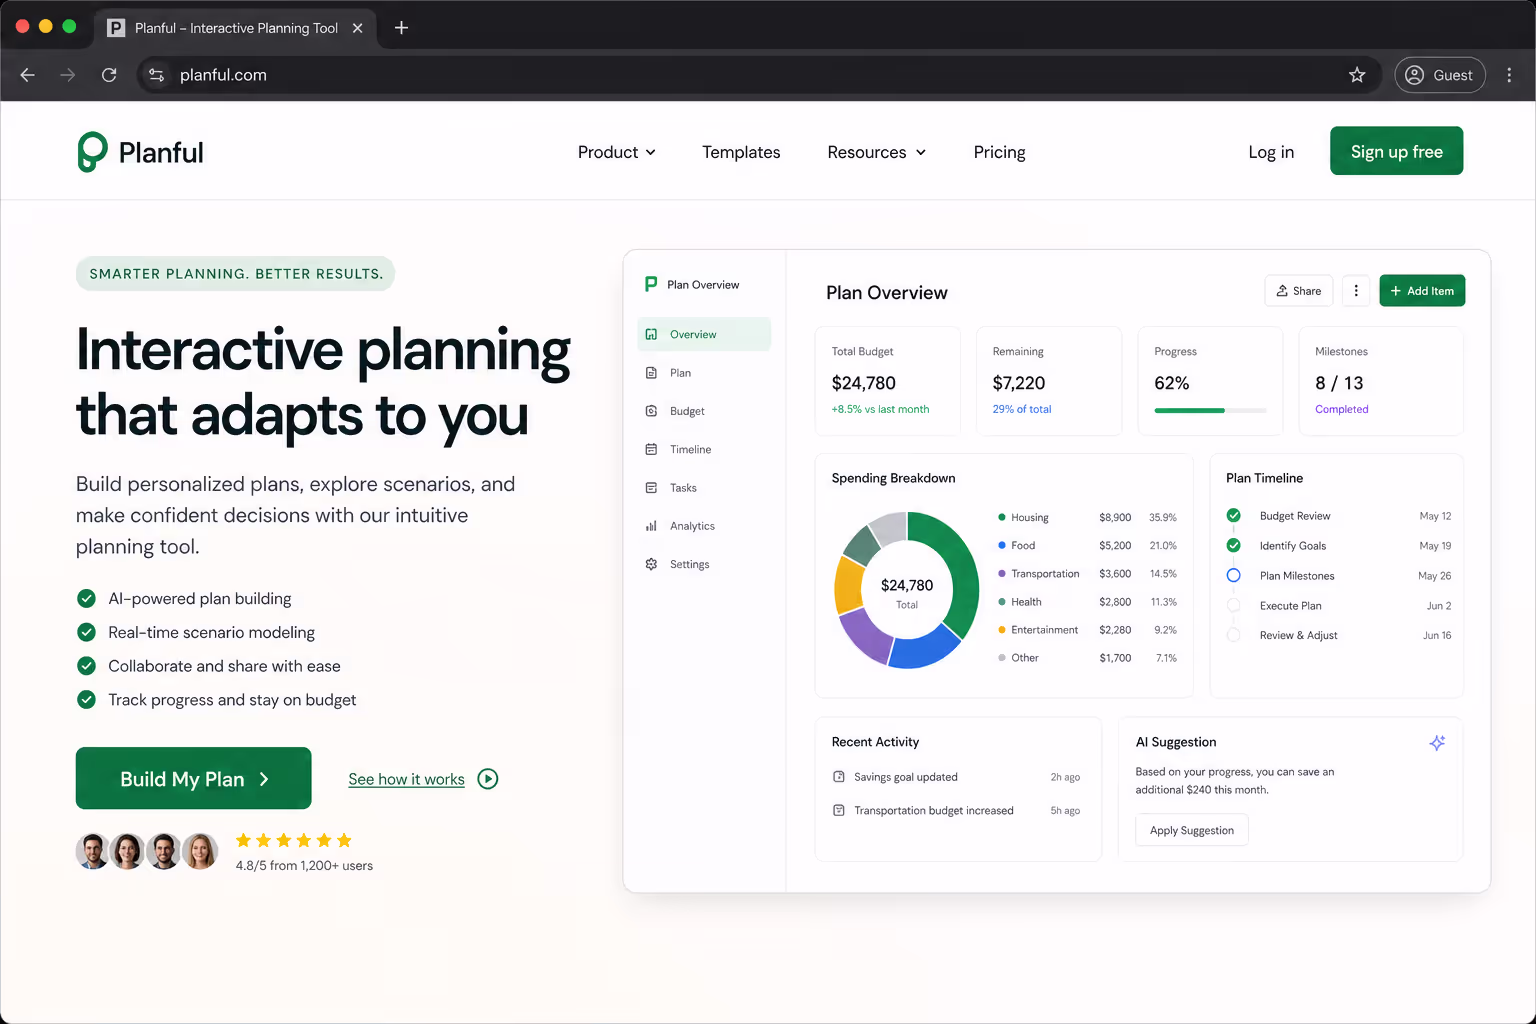1536x1024 pixels.
Task: Click the forward navigation arrow
Action: pyautogui.click(x=68, y=75)
